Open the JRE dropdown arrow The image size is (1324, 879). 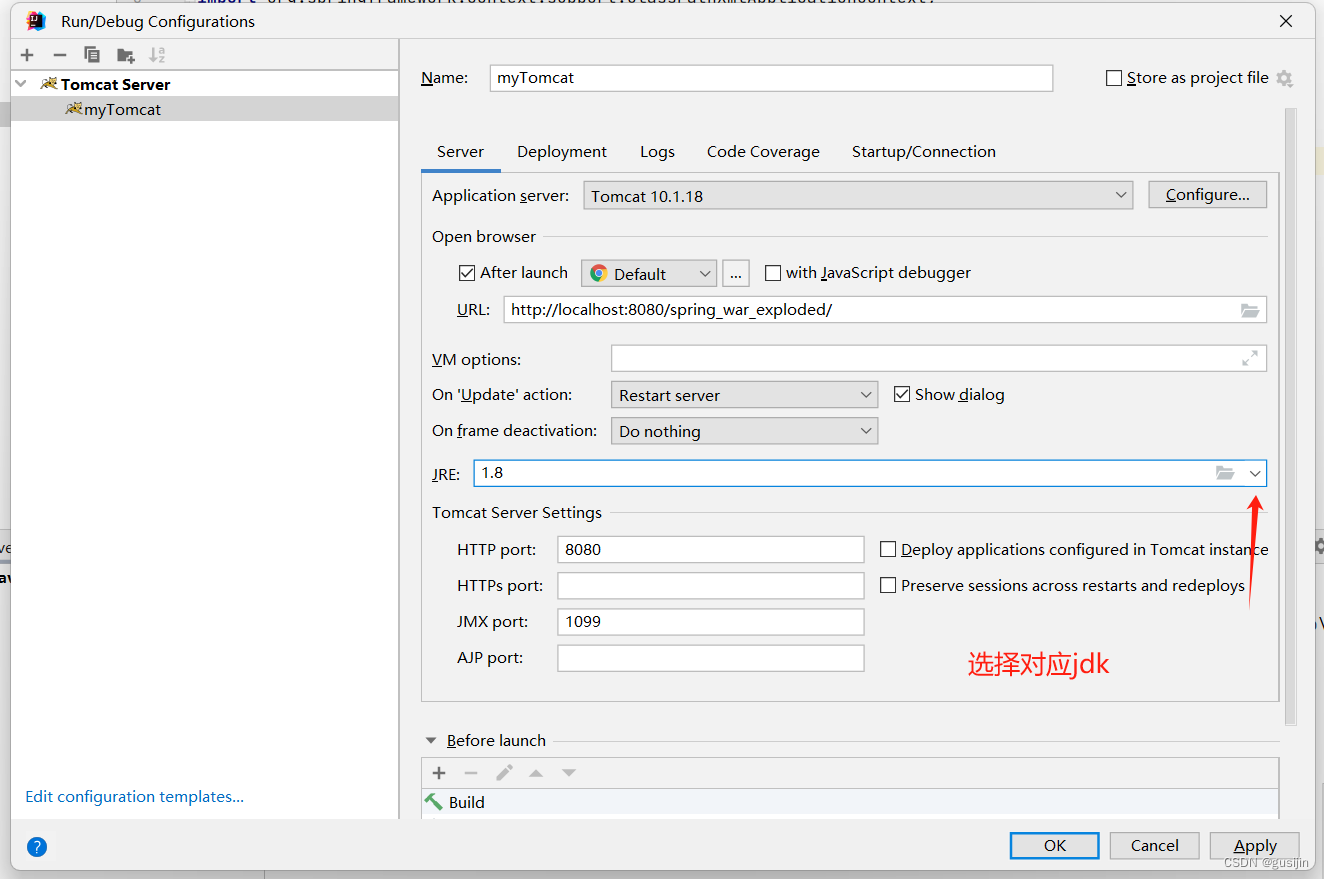[1255, 473]
